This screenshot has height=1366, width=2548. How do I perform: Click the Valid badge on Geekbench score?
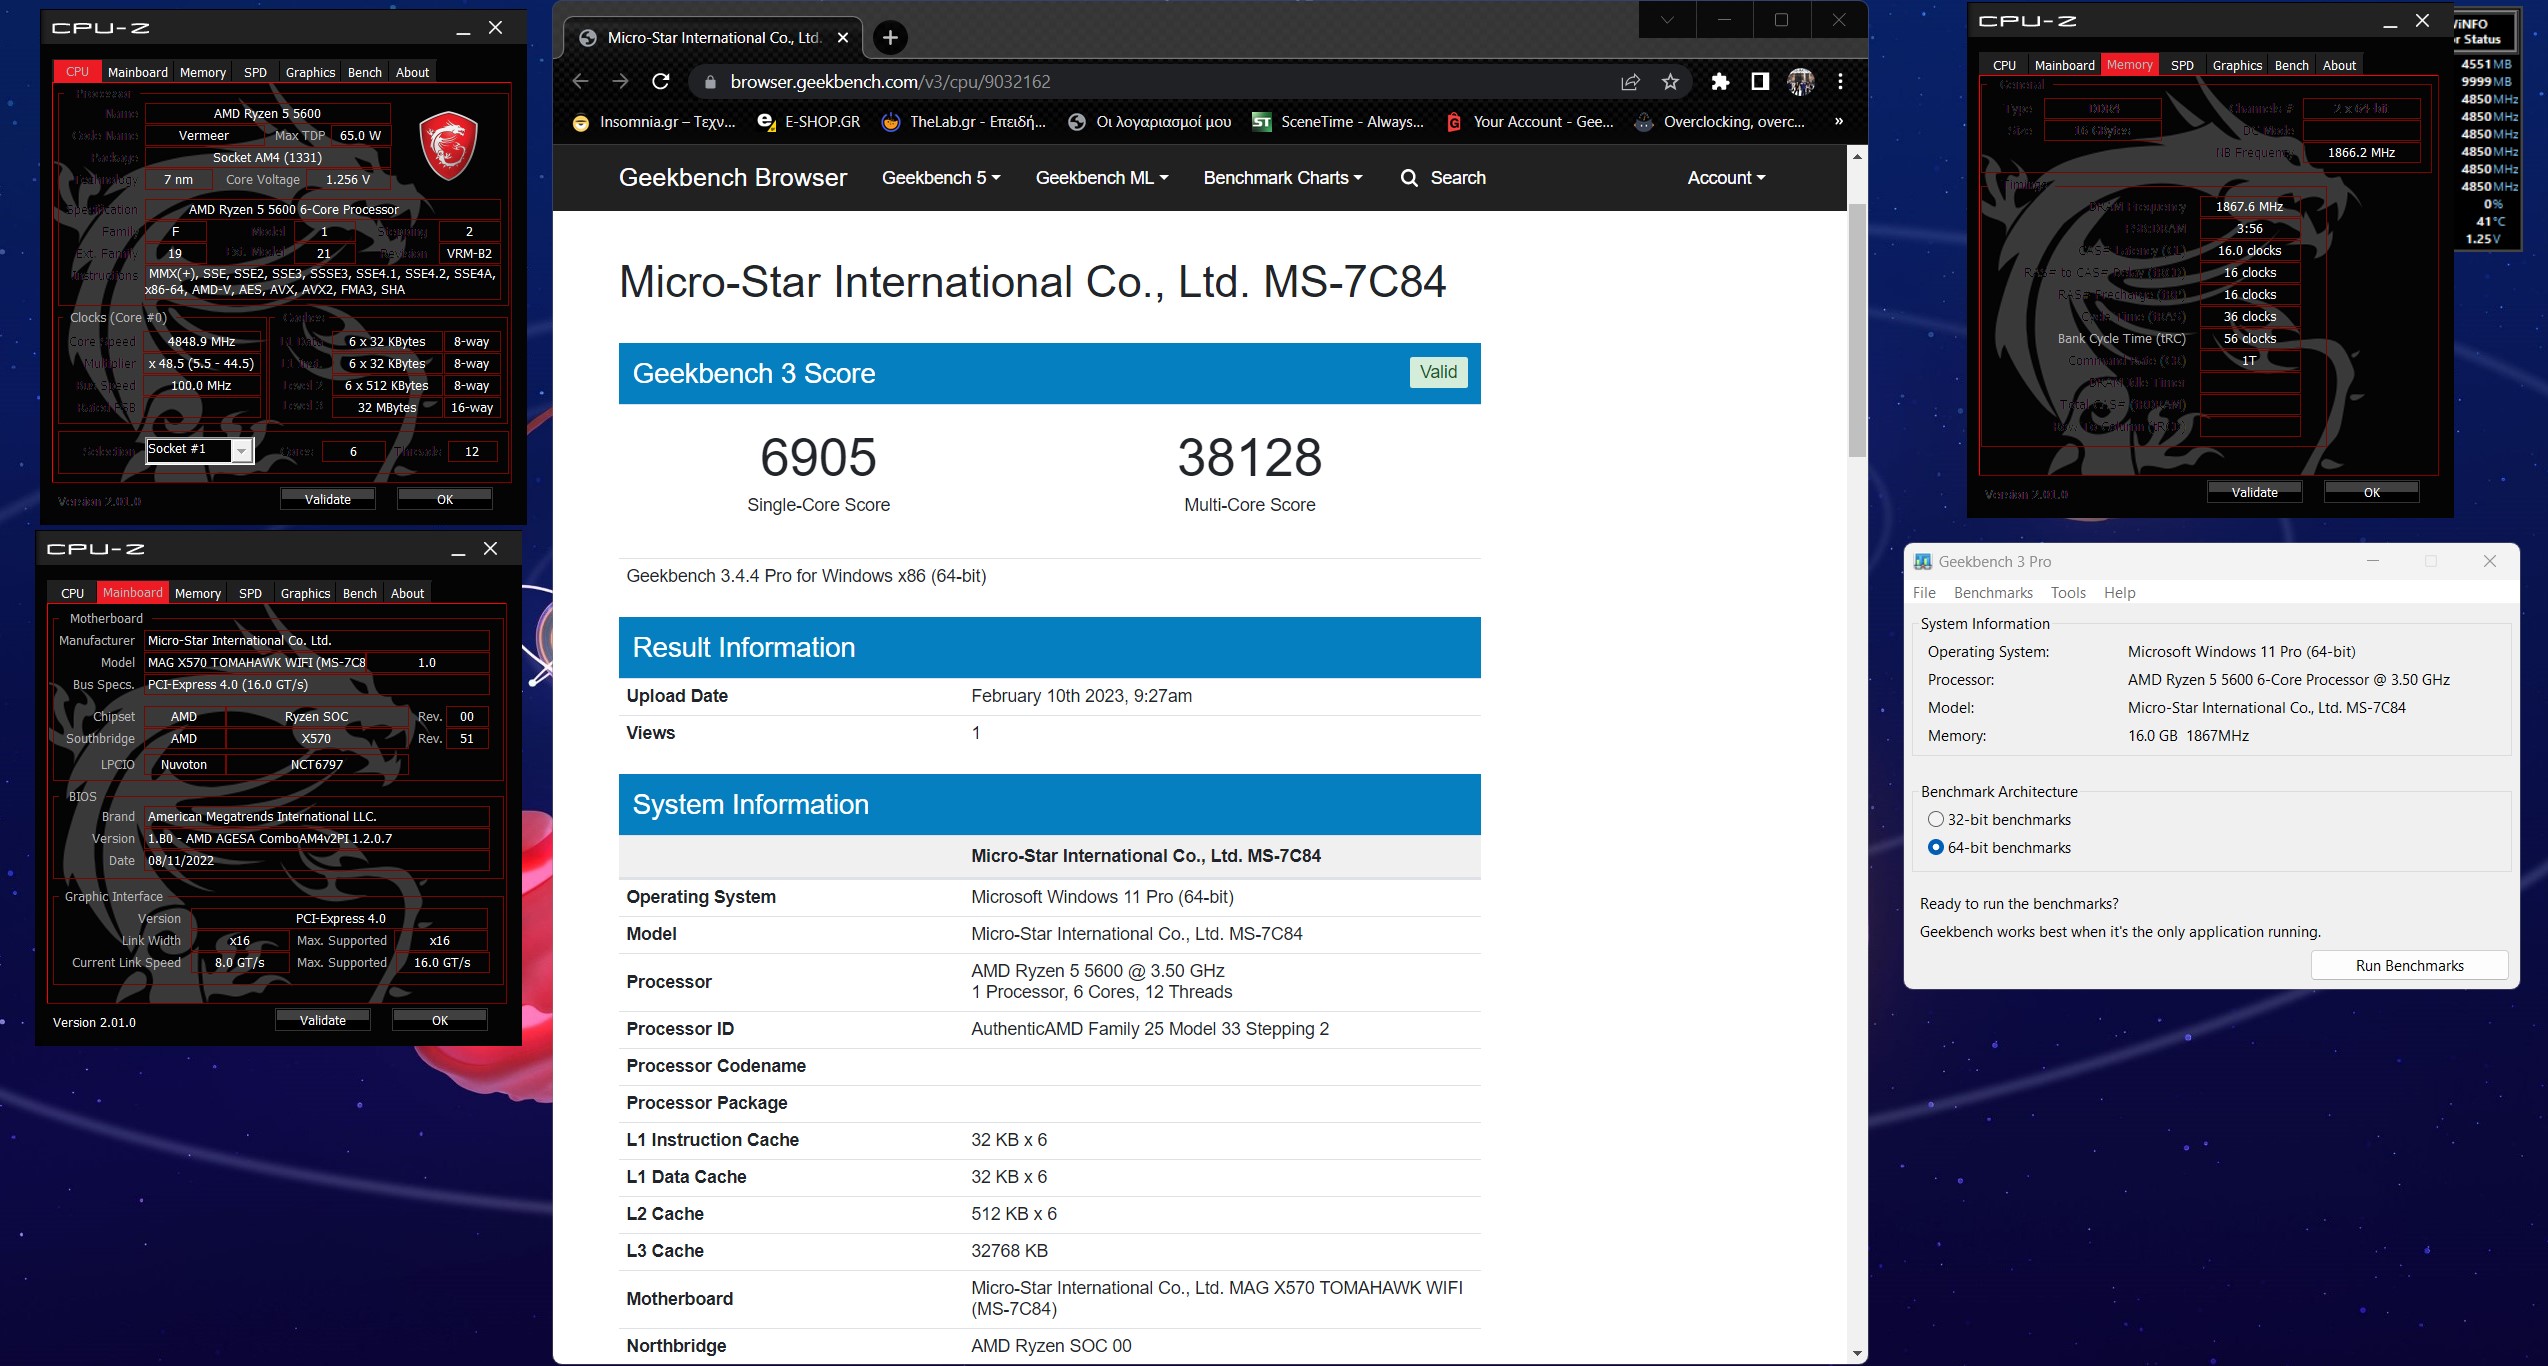click(x=1438, y=372)
